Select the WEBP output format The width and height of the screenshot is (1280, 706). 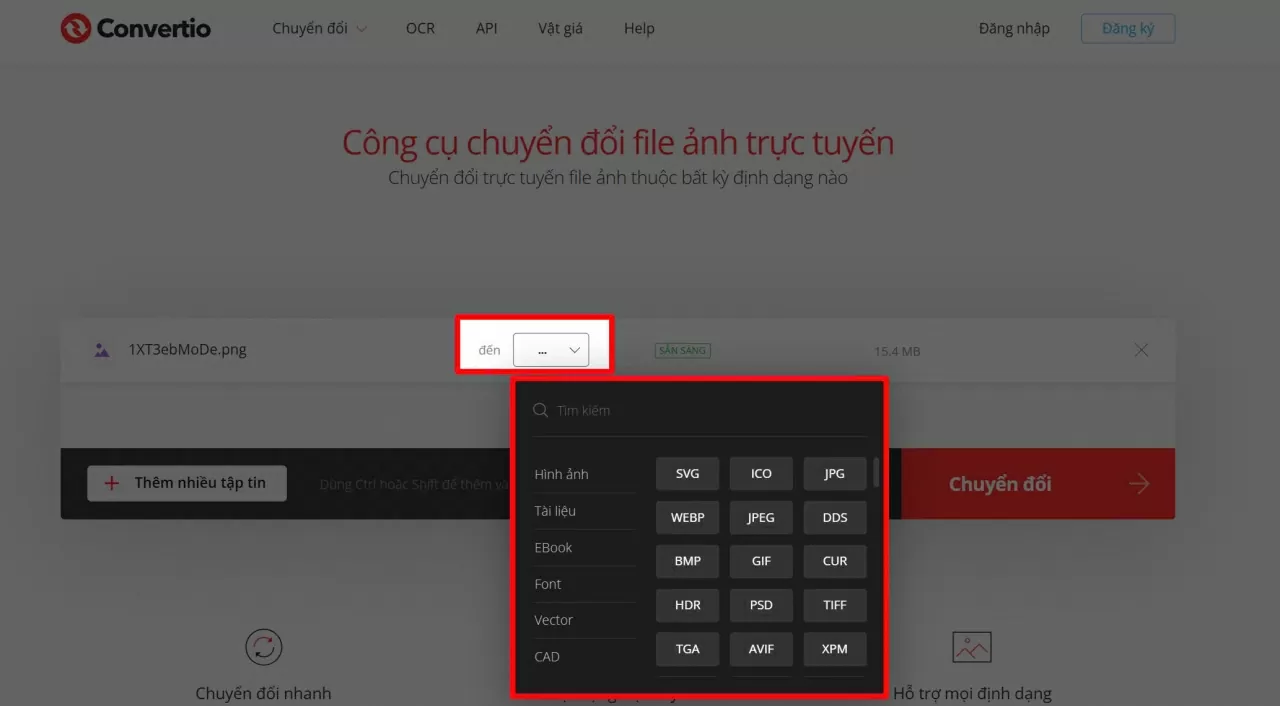click(687, 517)
